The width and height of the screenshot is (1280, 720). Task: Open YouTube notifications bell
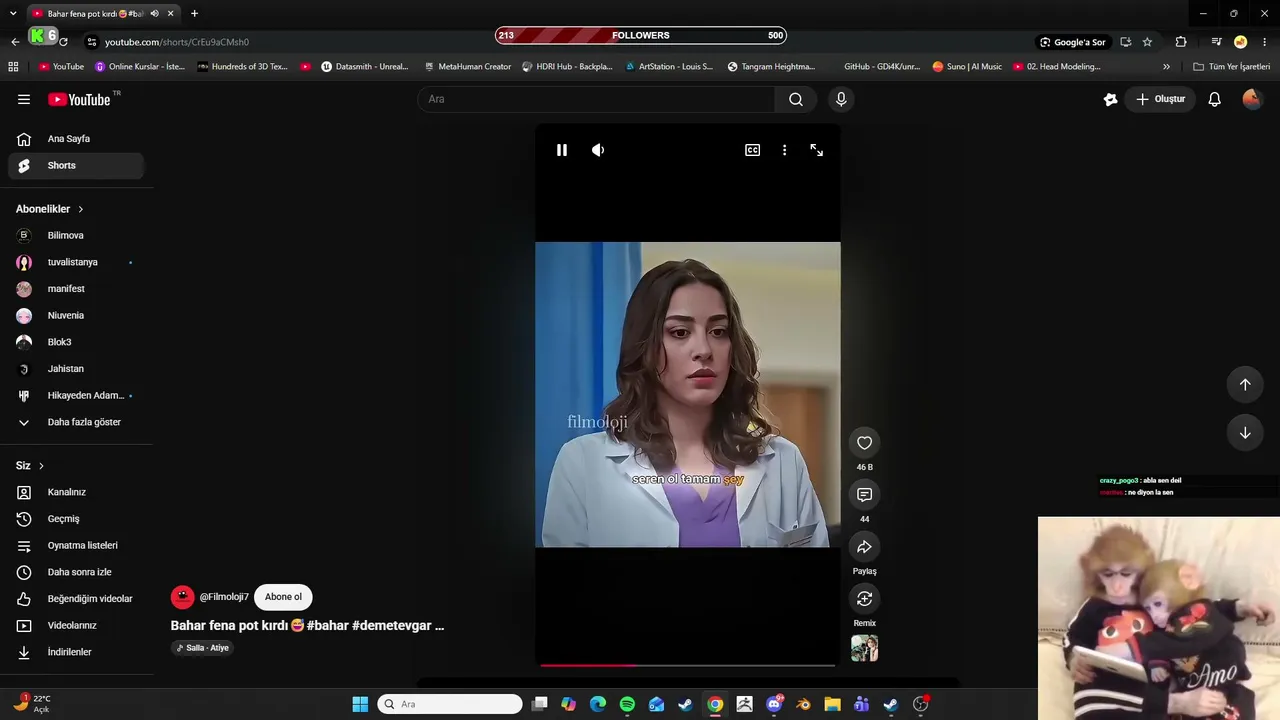tap(1215, 99)
